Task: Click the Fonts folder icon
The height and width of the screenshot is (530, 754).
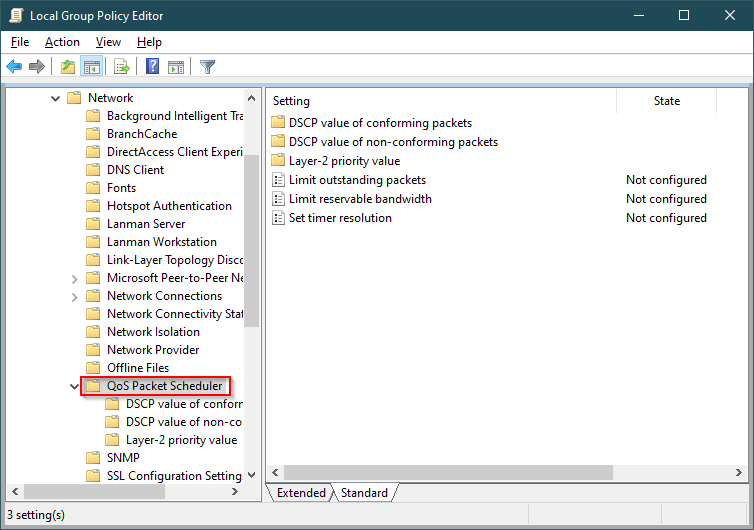Action: pyautogui.click(x=93, y=188)
